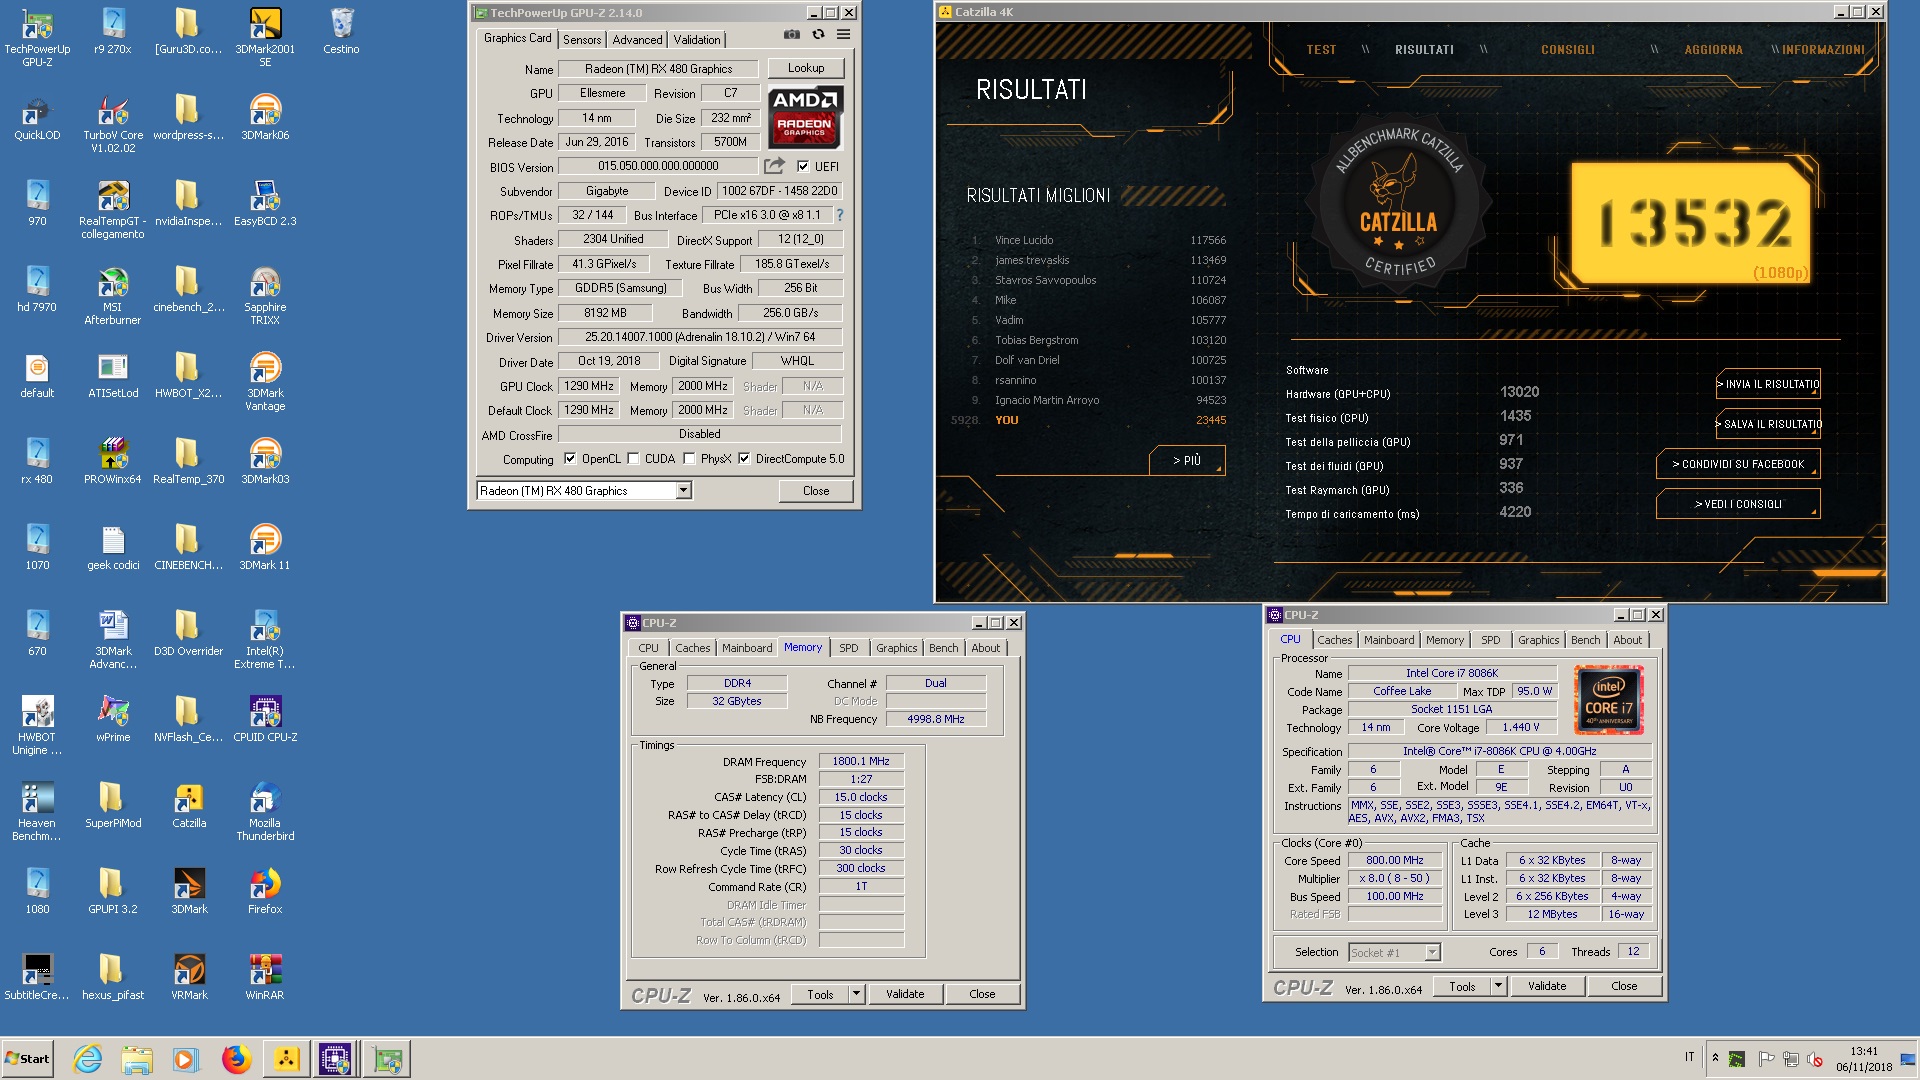Open the EasyBCD 2.3 desktop icon
This screenshot has width=1920, height=1080.
[x=265, y=204]
